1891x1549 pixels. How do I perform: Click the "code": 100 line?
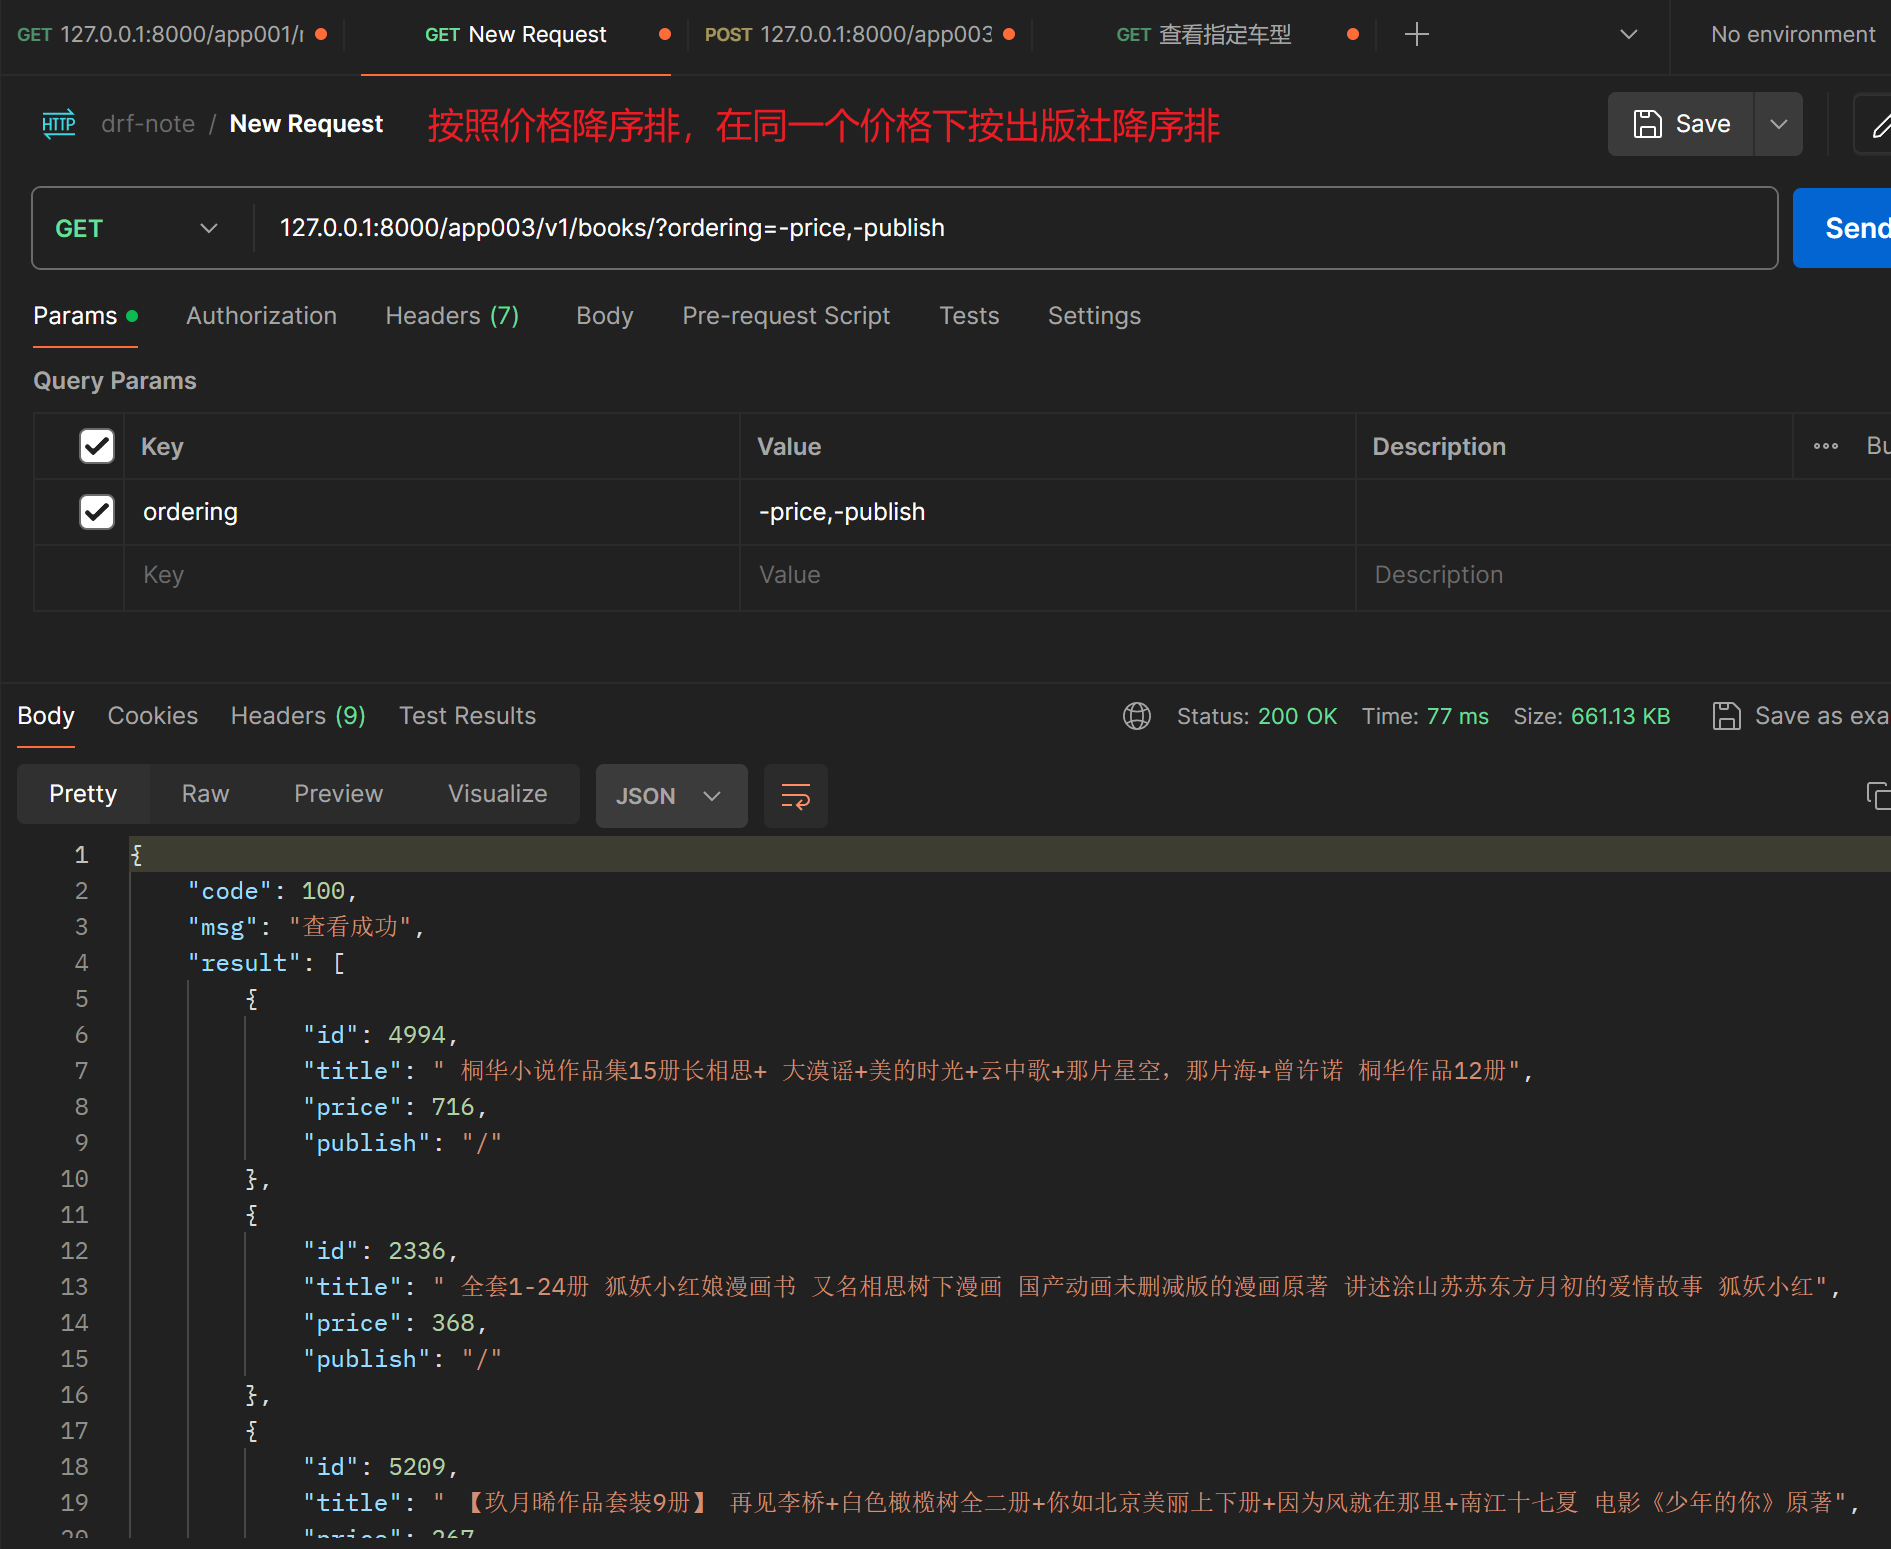[x=272, y=891]
